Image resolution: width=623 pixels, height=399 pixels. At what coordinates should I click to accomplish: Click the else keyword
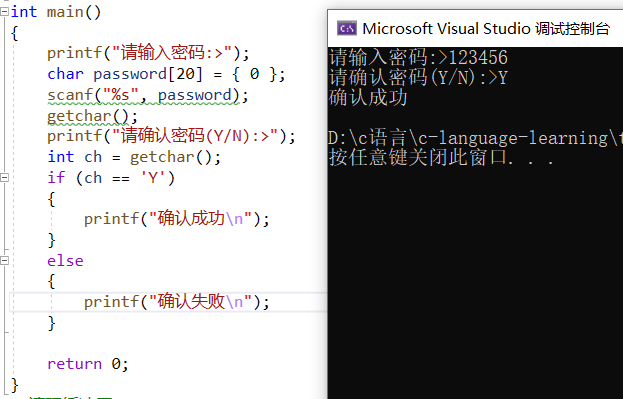[65, 261]
